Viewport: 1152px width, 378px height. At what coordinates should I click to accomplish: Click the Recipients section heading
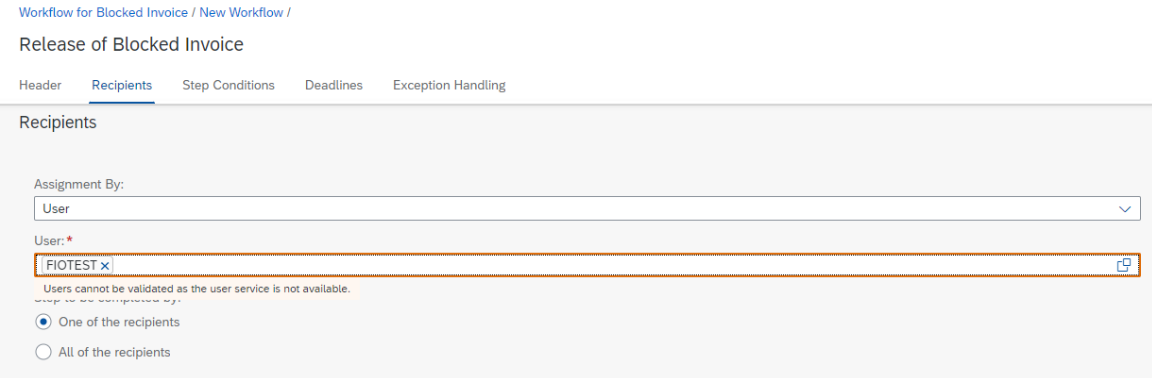tap(58, 123)
